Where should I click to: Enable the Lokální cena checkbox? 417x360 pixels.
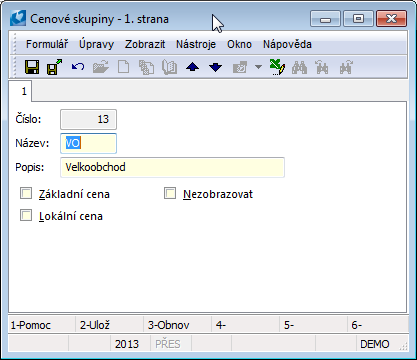point(26,215)
